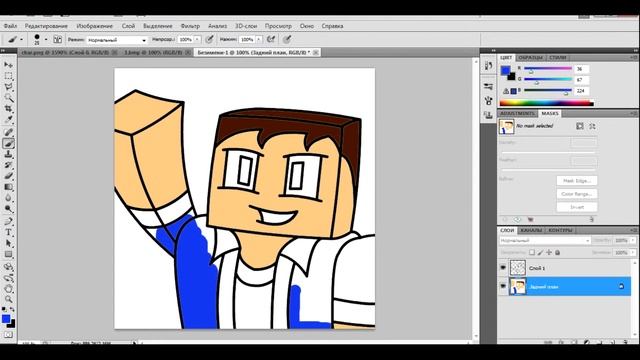Select the Crop tool
The height and width of the screenshot is (360, 640).
(8, 109)
